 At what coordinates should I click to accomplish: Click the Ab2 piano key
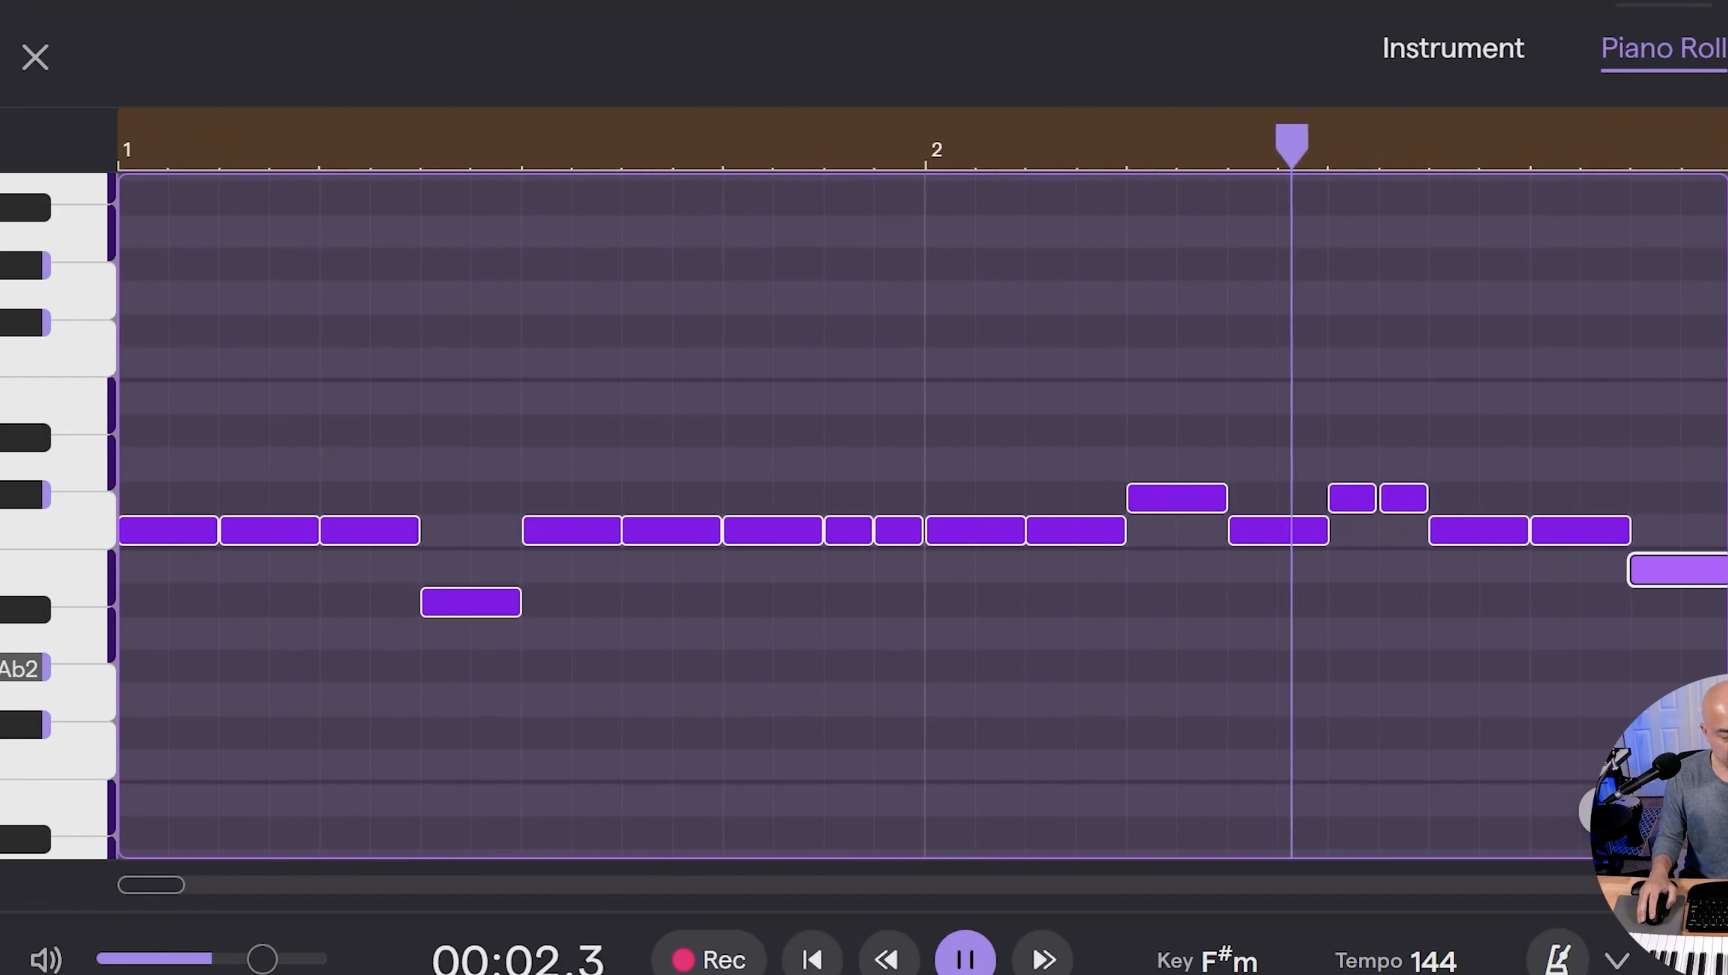tap(24, 668)
